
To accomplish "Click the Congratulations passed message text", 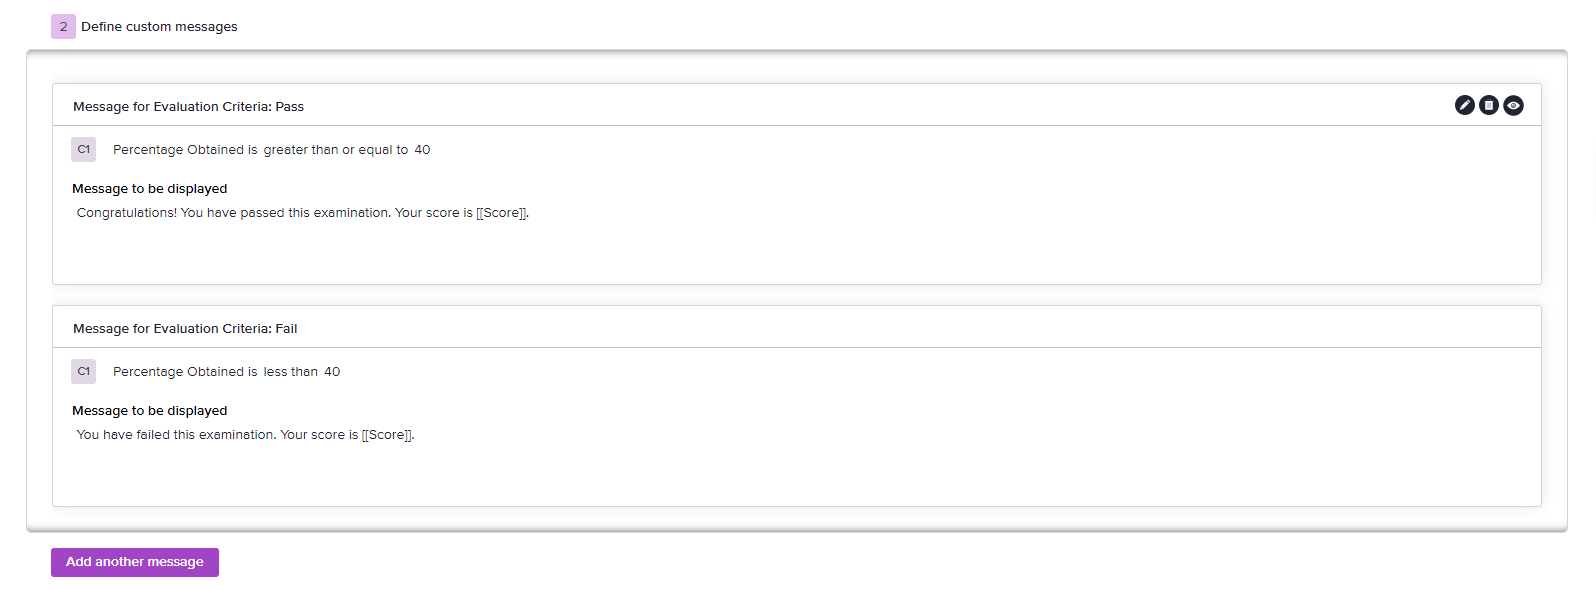I will click(303, 213).
